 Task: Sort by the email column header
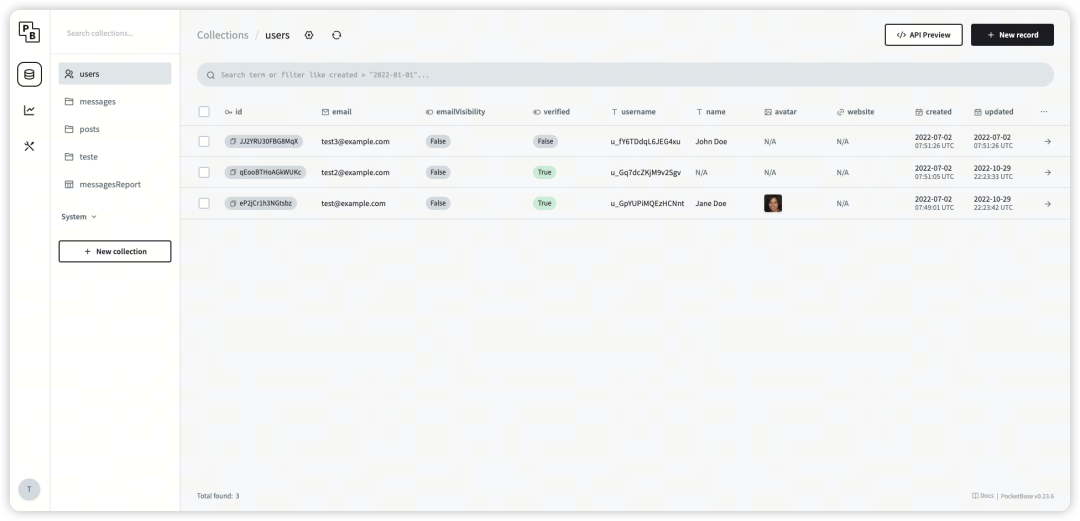pos(336,112)
